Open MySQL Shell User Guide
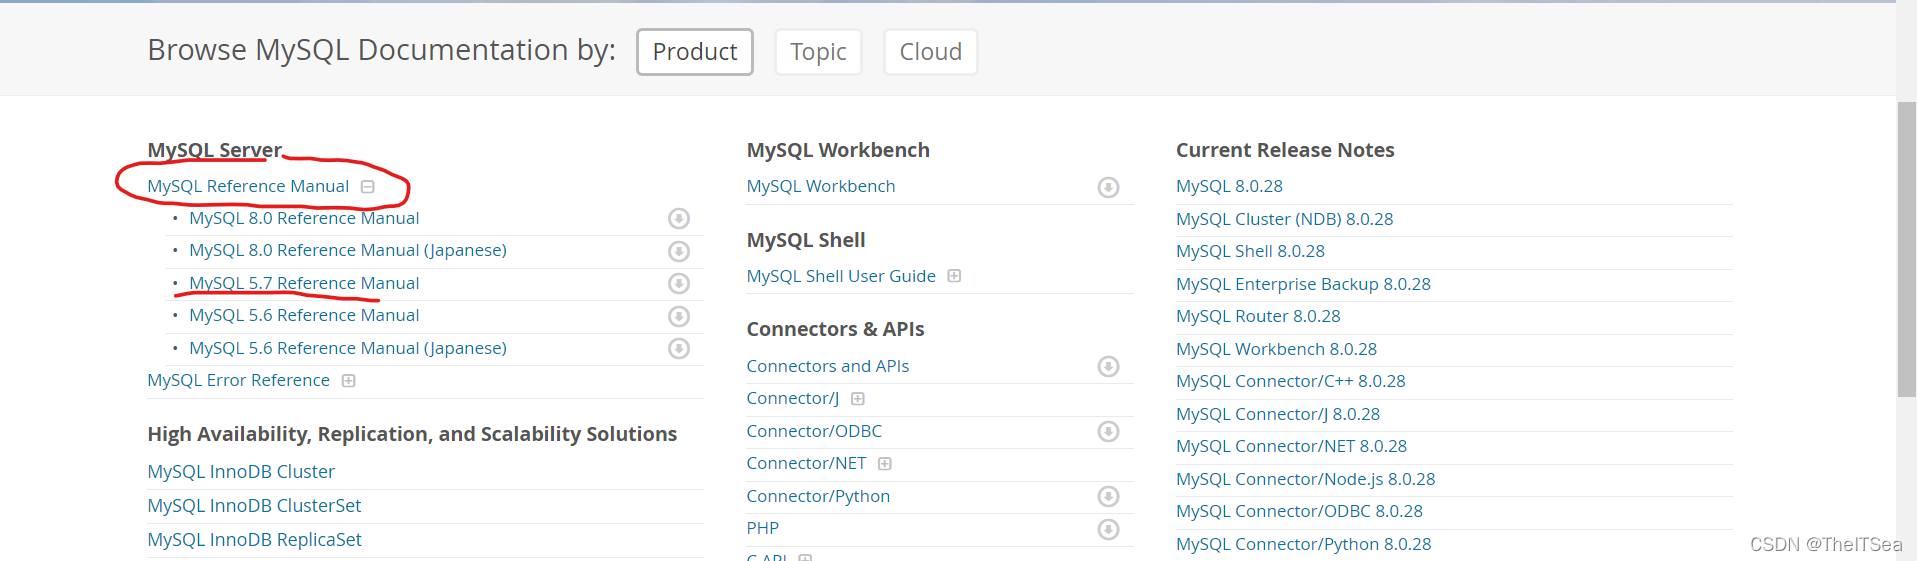1917x561 pixels. point(841,276)
